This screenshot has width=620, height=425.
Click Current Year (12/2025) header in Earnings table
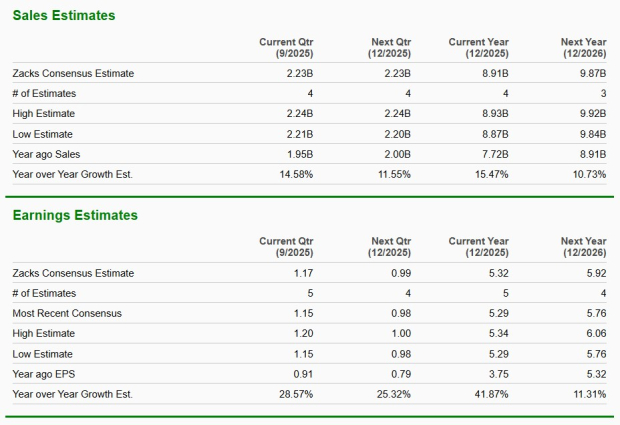click(x=480, y=247)
